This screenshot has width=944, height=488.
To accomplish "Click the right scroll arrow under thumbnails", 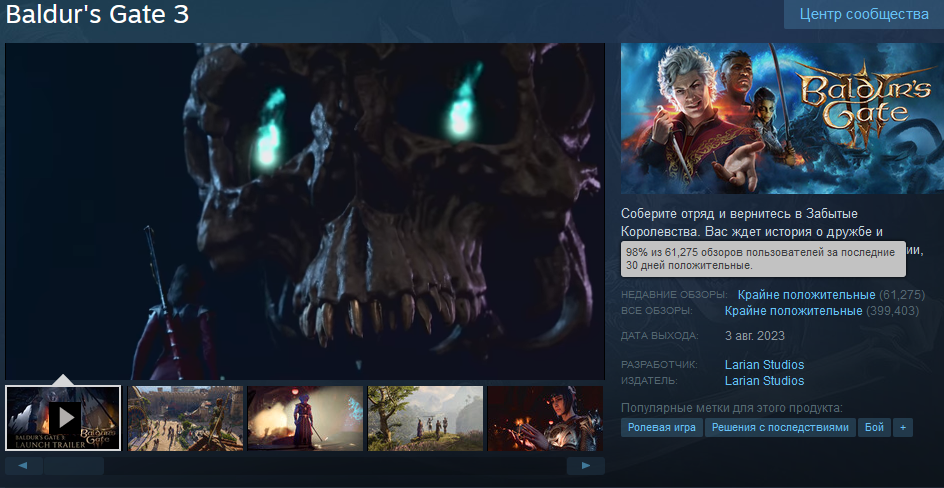I will pos(586,466).
